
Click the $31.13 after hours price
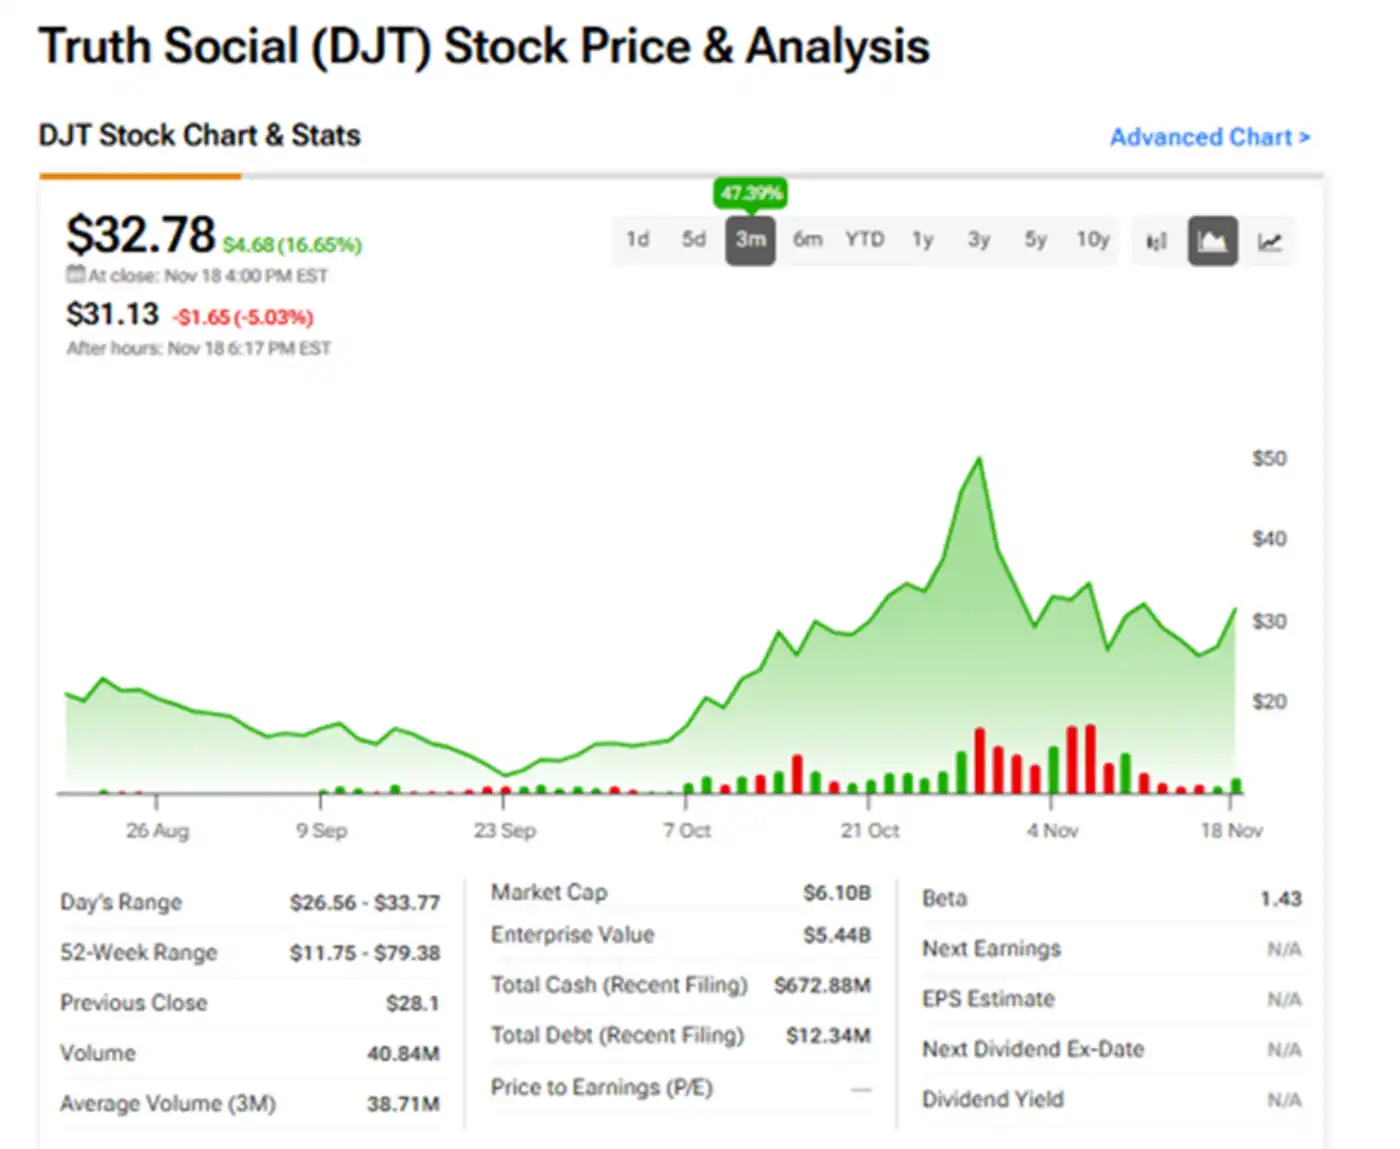112,315
